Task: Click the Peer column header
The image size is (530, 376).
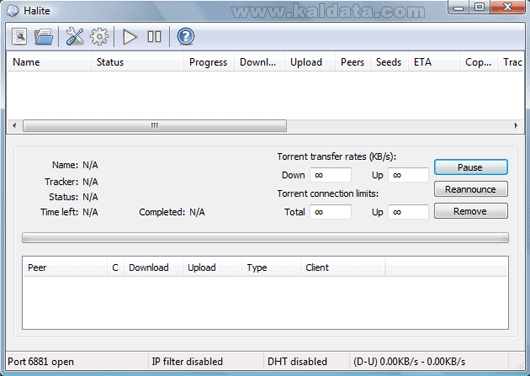Action: pyautogui.click(x=66, y=268)
